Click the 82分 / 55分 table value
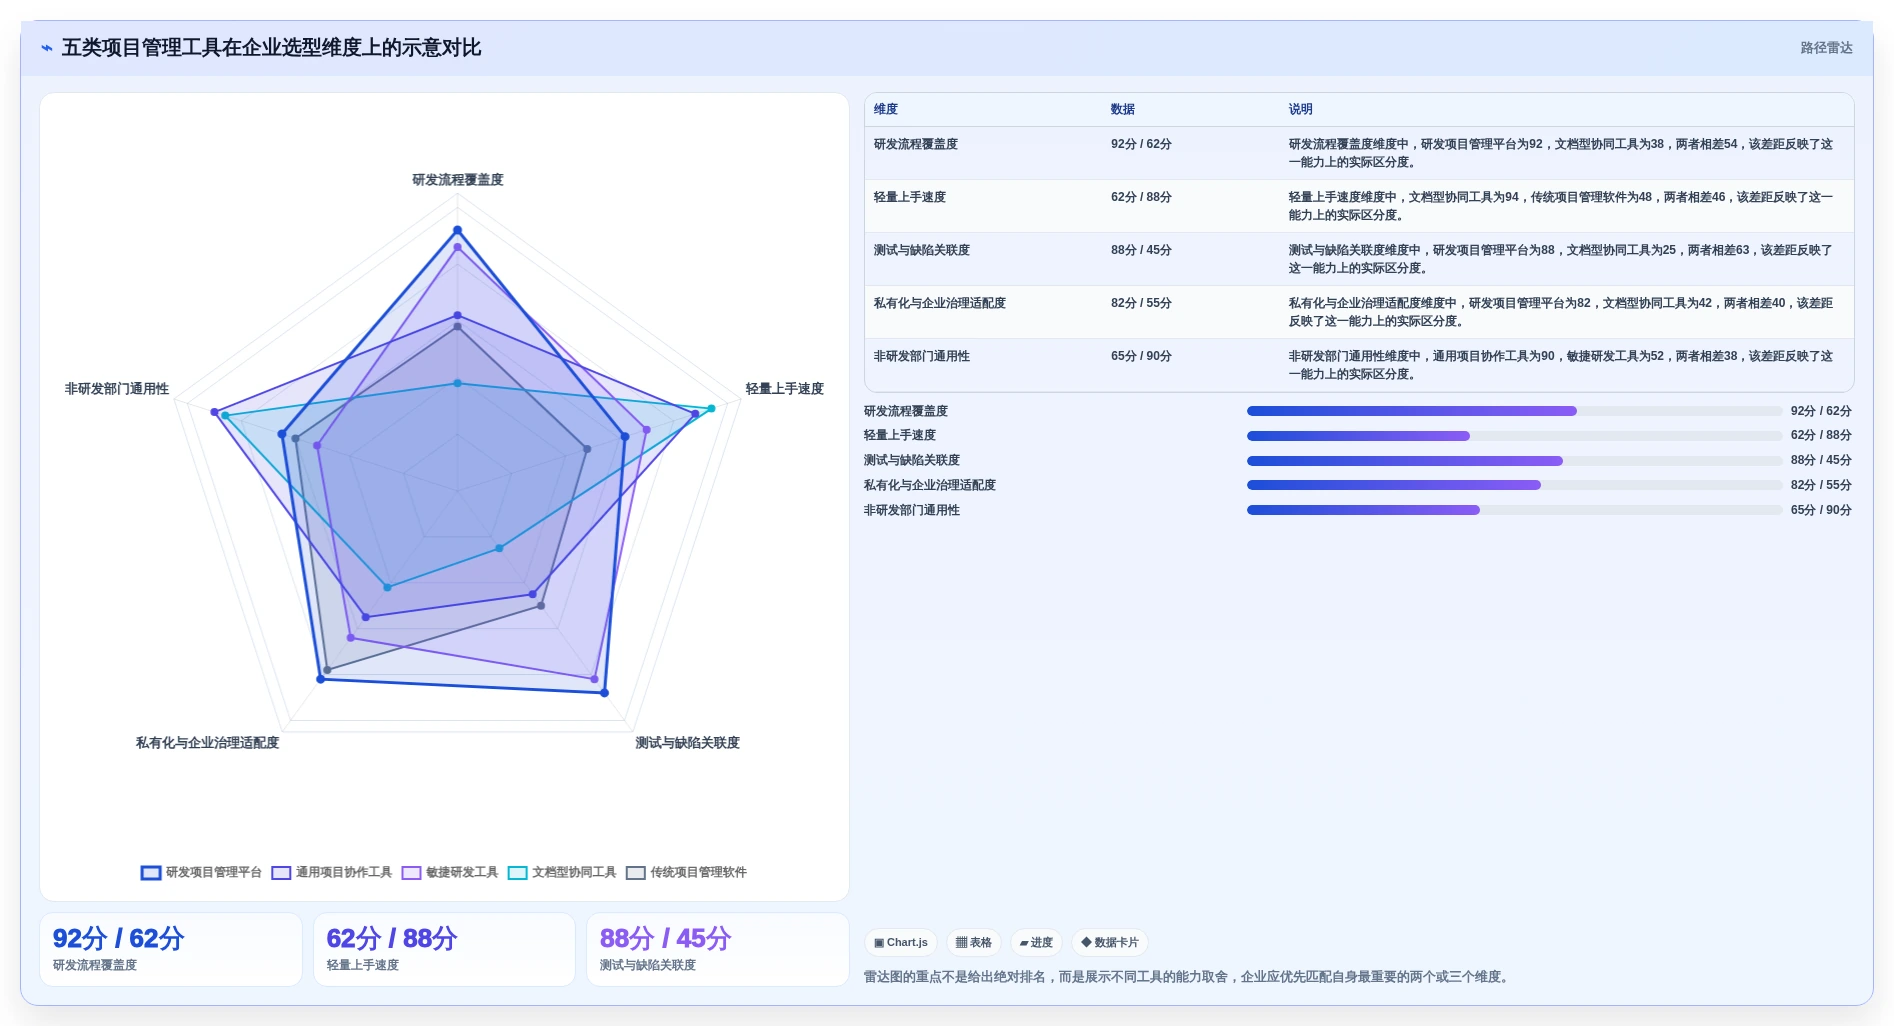 [x=1141, y=303]
